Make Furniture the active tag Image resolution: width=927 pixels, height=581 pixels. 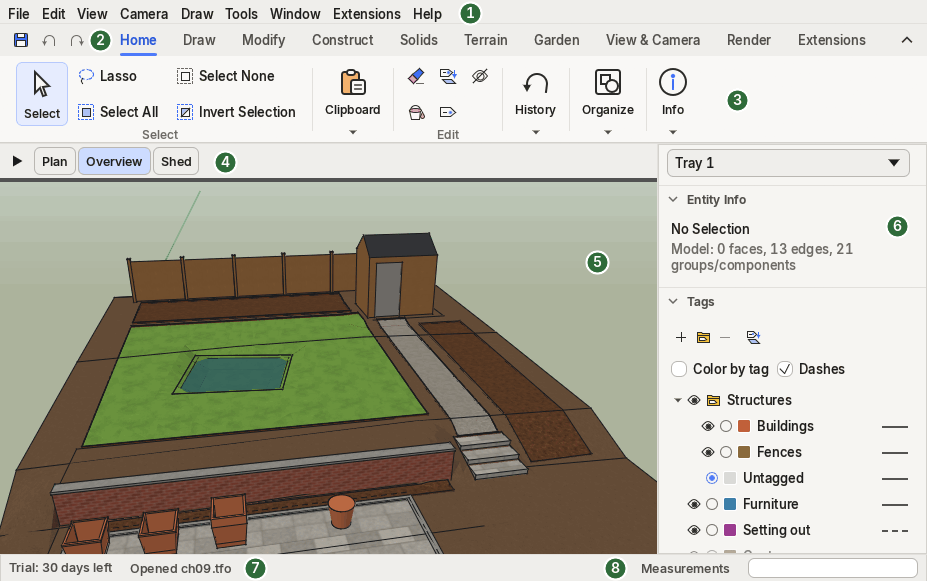tap(712, 504)
